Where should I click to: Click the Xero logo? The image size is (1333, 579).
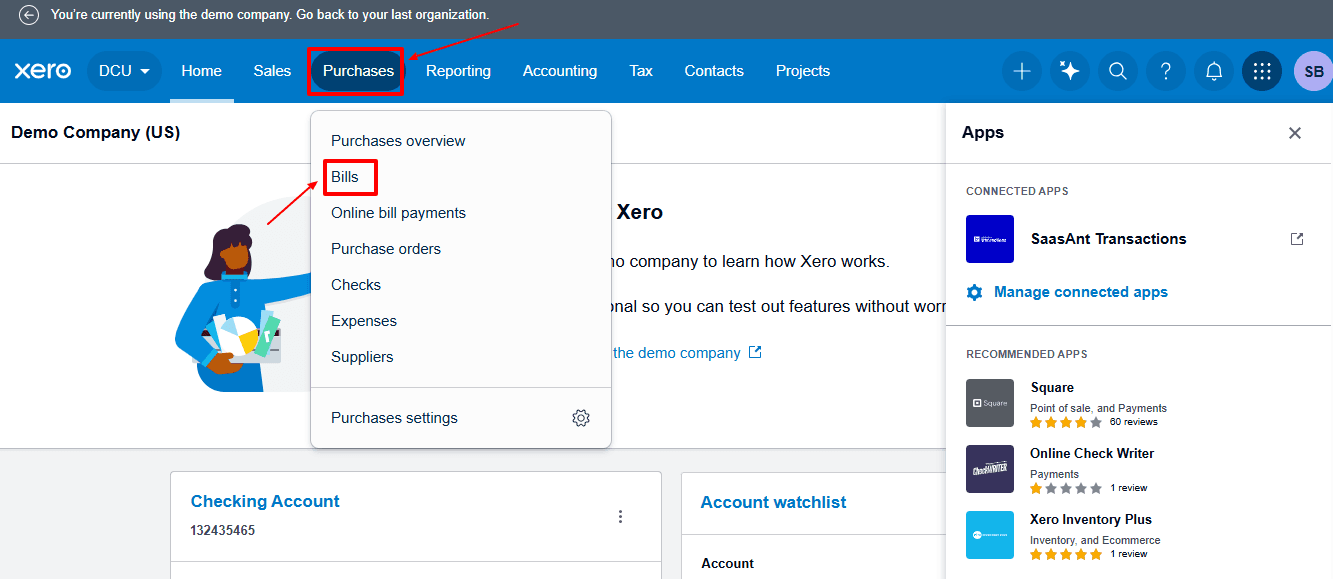pos(42,71)
